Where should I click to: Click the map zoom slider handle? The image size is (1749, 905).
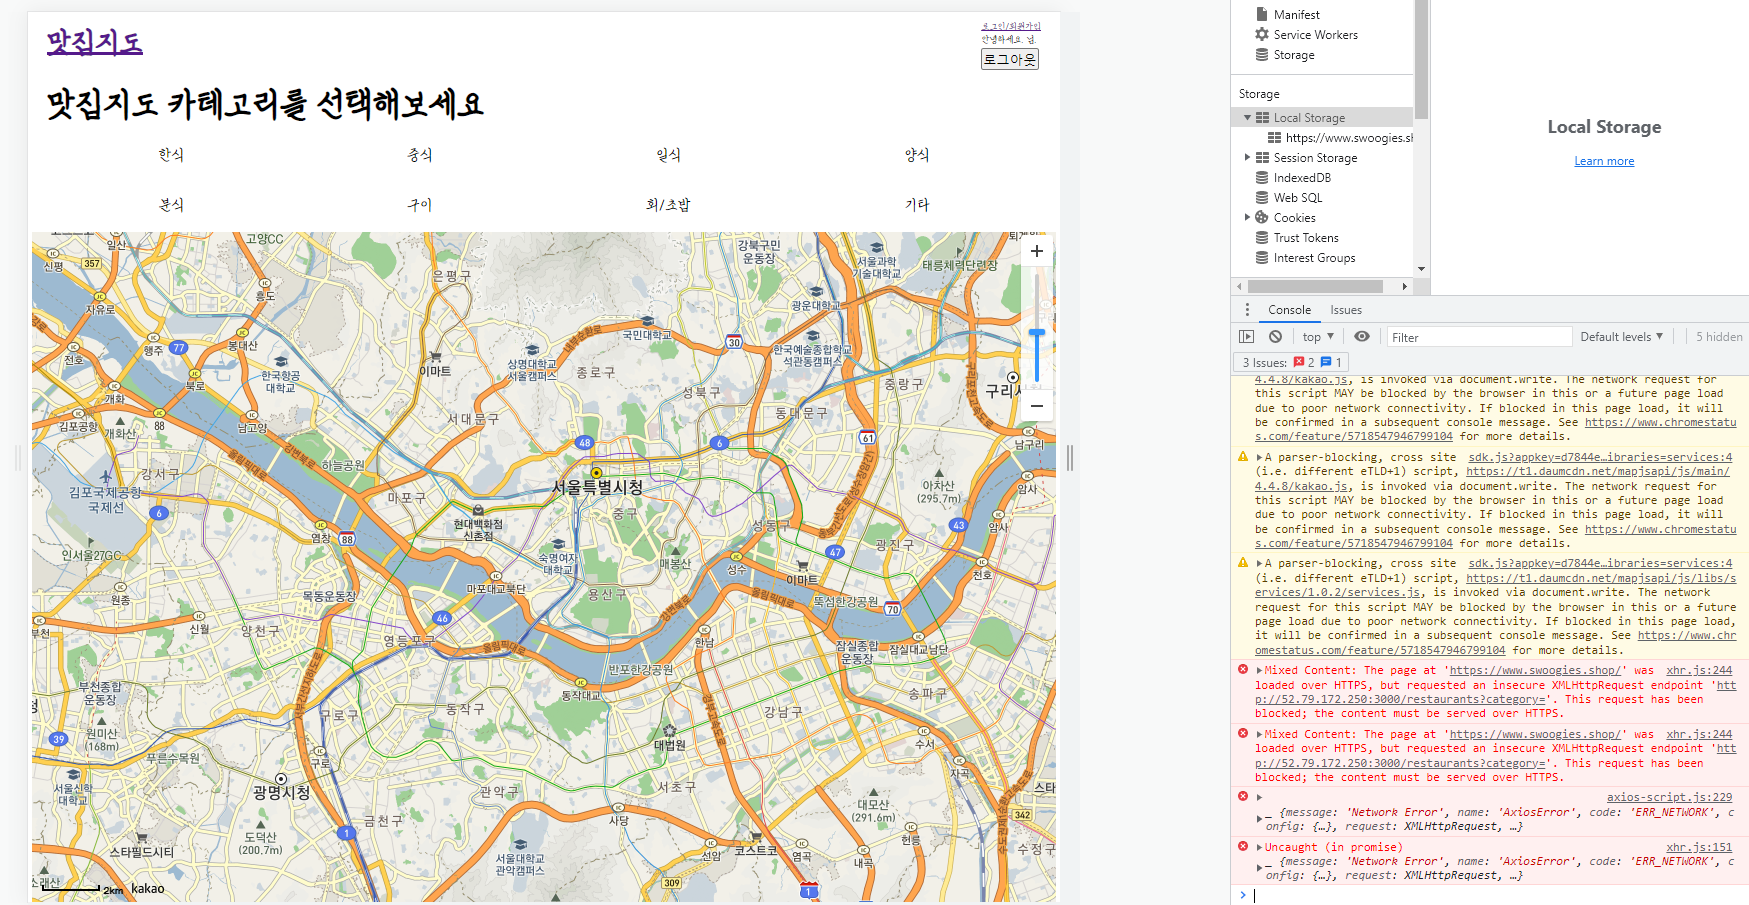[x=1037, y=332]
